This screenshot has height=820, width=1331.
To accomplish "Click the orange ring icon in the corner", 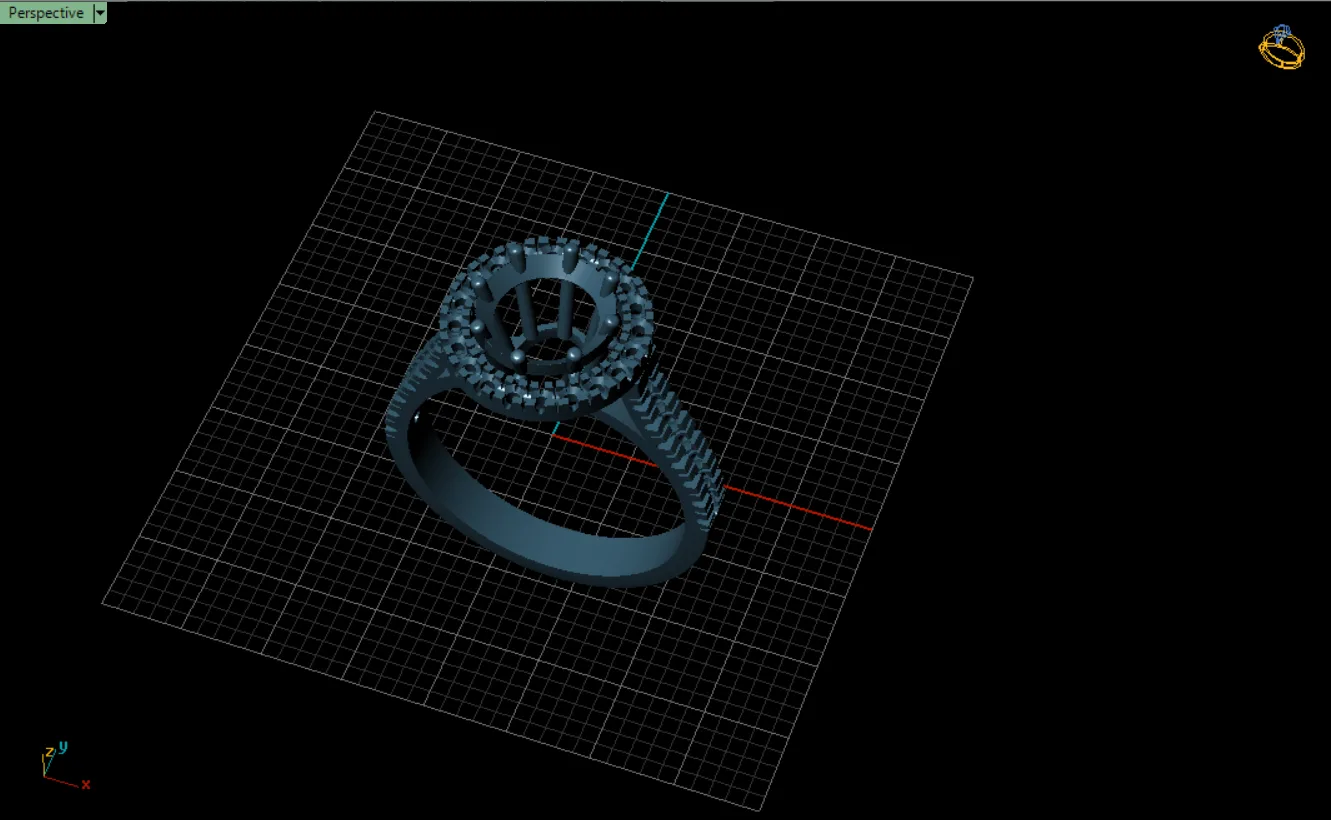I will point(1282,47).
